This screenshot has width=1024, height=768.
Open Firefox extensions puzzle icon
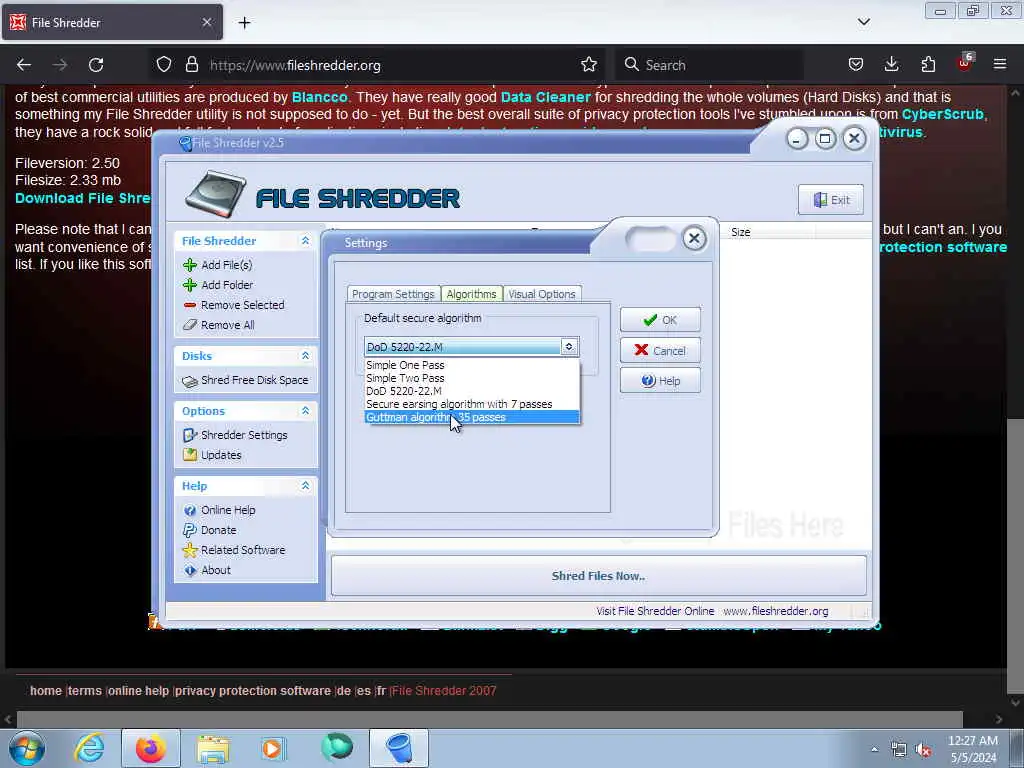click(928, 64)
